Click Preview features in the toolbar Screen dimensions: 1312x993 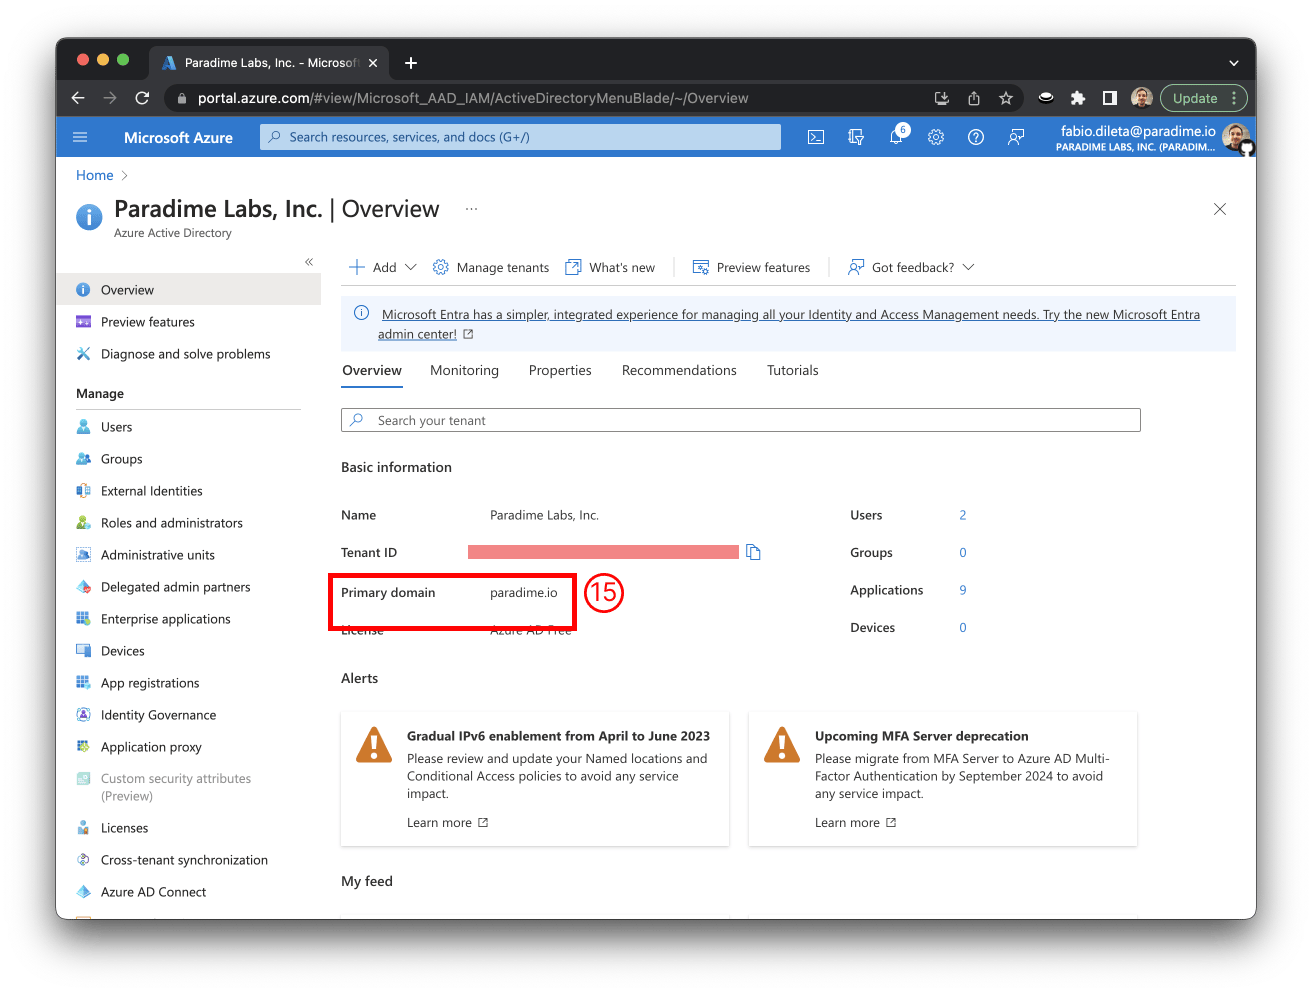click(x=751, y=267)
